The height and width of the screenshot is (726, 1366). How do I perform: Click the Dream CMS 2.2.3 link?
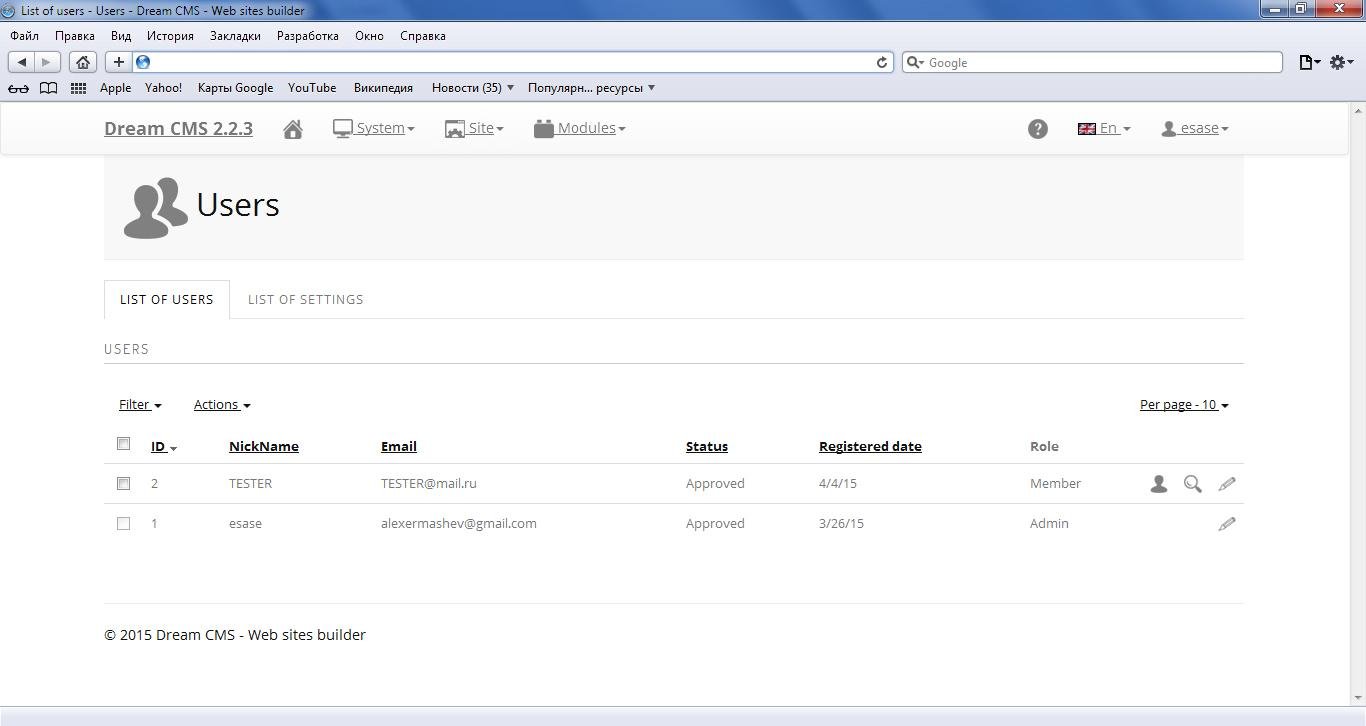pyautogui.click(x=178, y=128)
